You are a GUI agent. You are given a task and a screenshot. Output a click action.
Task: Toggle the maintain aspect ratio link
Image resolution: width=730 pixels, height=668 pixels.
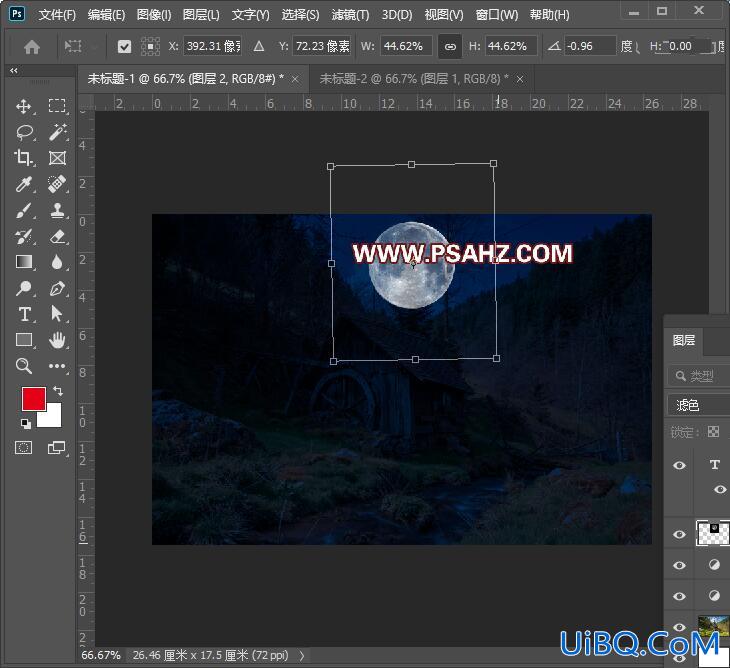click(x=450, y=47)
